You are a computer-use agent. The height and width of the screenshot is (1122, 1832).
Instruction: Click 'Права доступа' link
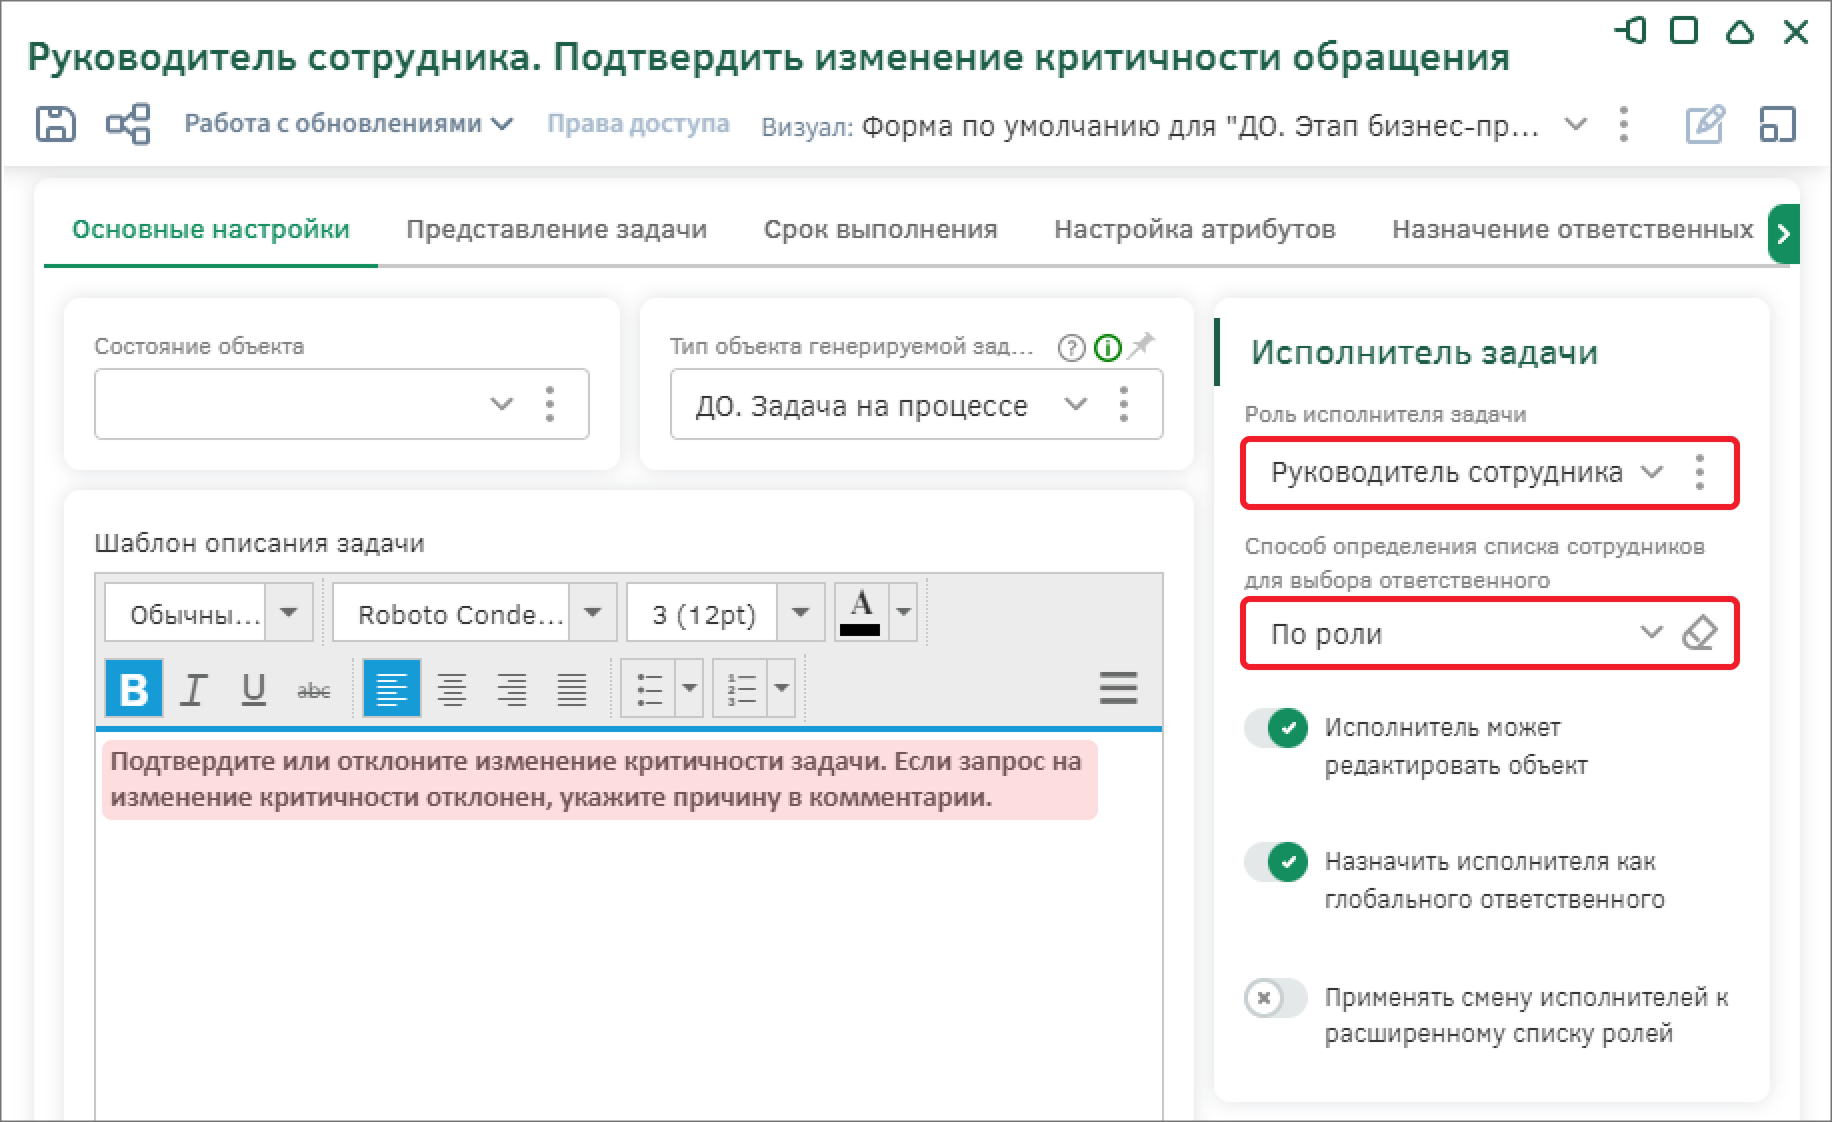638,124
